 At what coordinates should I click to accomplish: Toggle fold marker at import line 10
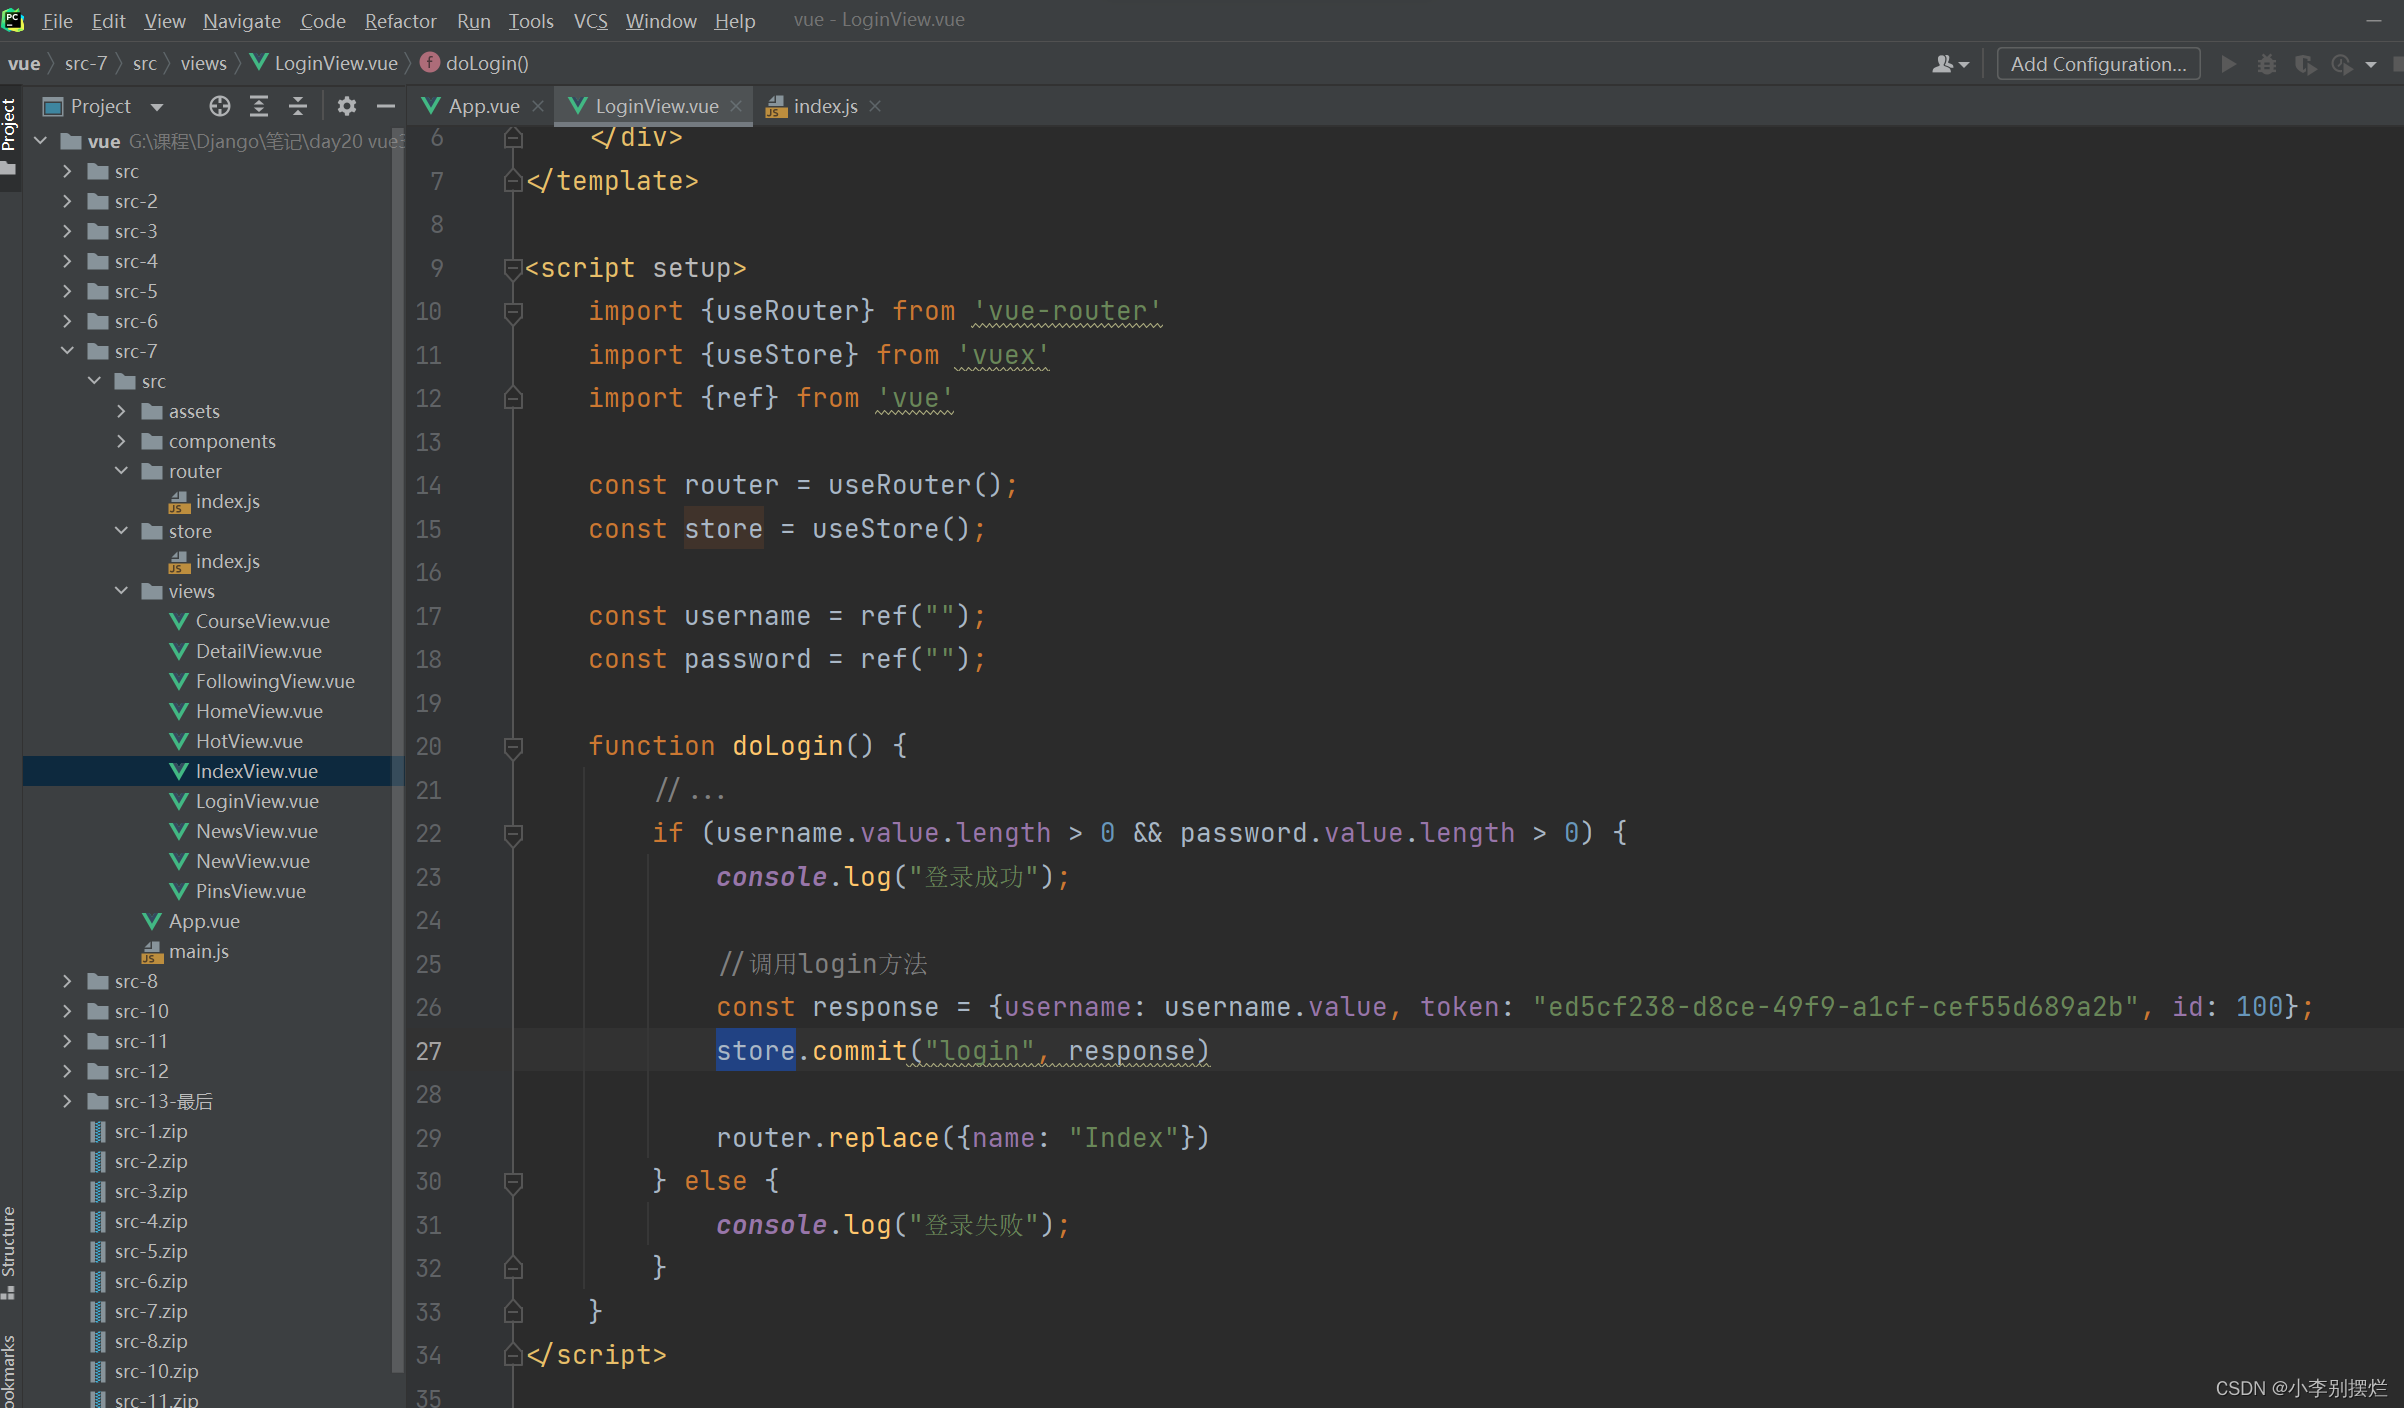(513, 311)
